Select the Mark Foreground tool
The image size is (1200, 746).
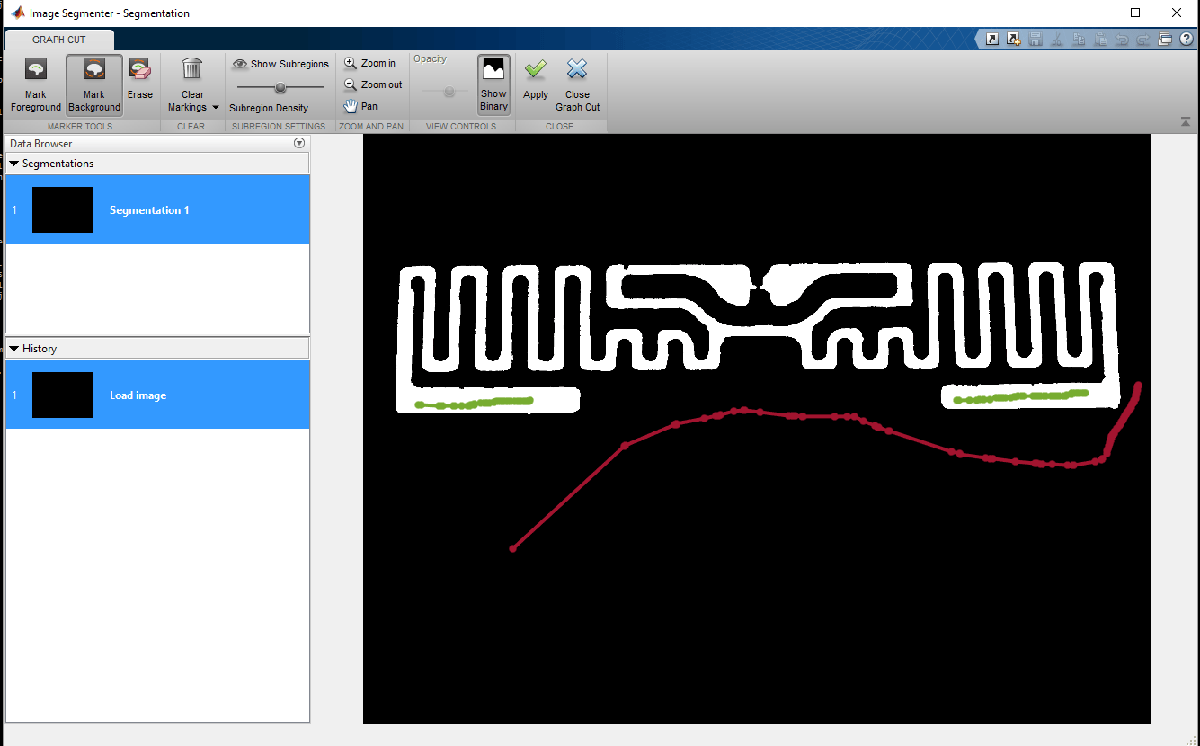click(x=36, y=85)
